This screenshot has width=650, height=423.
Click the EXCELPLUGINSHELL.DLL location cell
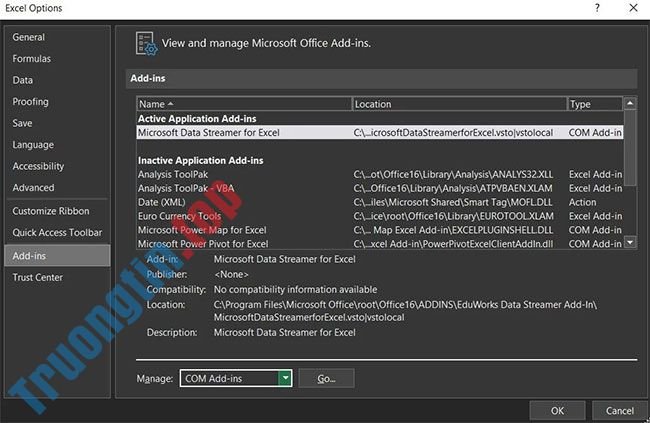coord(453,230)
